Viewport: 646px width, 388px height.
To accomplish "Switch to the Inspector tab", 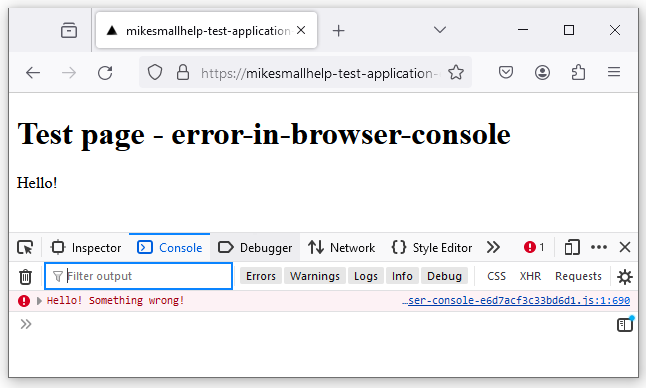I will [86, 248].
